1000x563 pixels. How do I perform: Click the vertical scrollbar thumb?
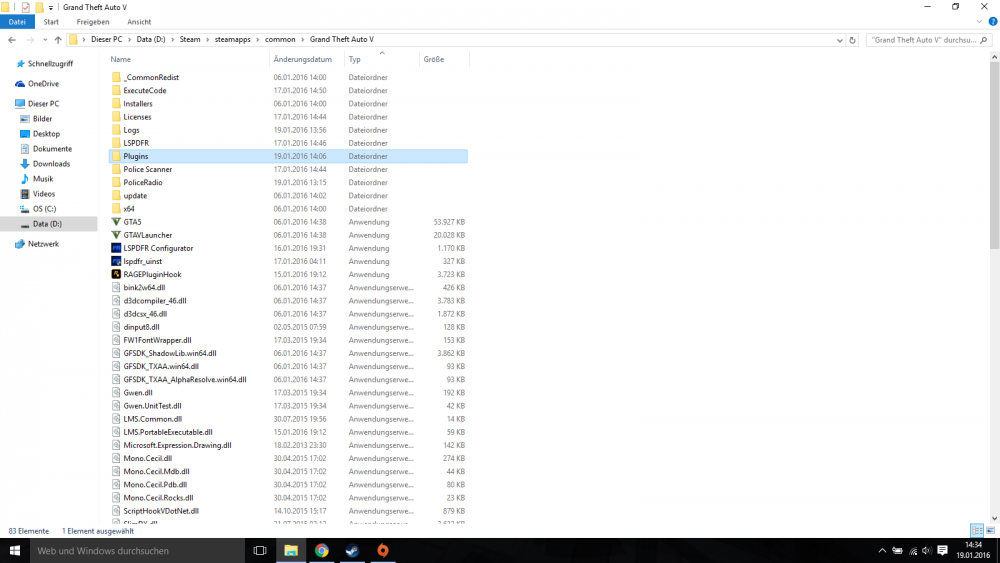(x=994, y=155)
